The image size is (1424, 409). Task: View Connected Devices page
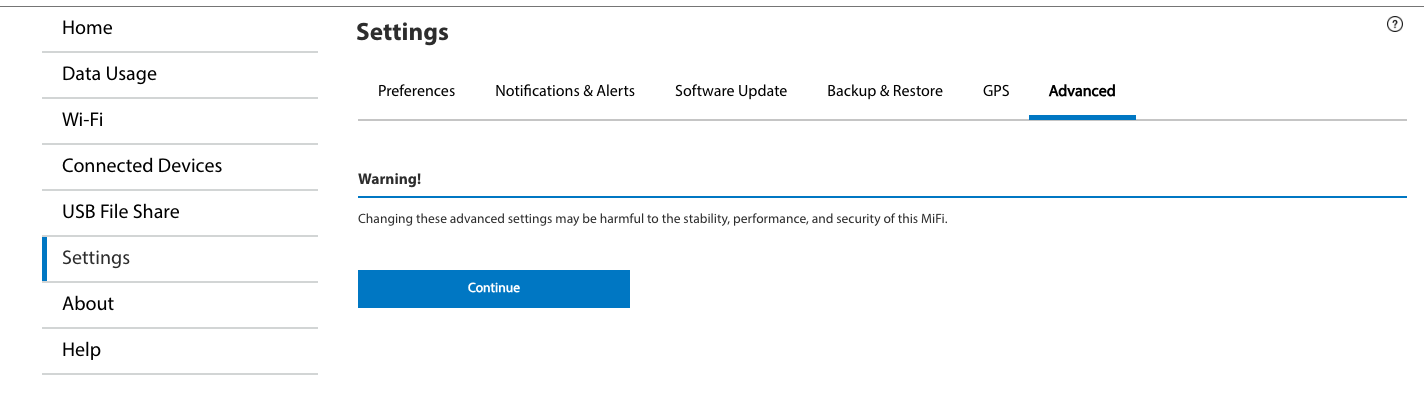pyautogui.click(x=180, y=166)
